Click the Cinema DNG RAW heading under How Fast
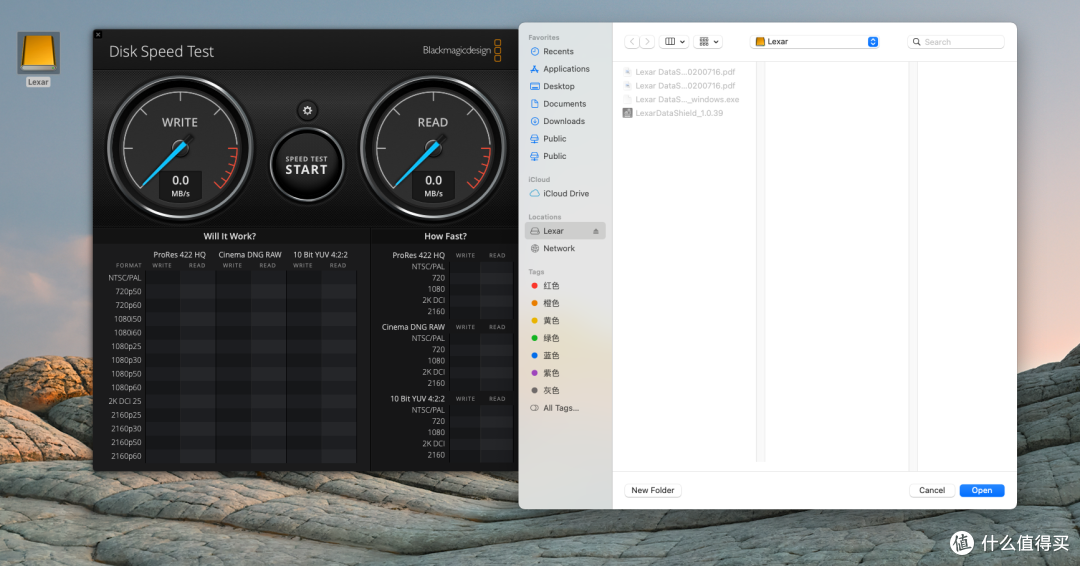The height and width of the screenshot is (566, 1080). click(x=413, y=327)
